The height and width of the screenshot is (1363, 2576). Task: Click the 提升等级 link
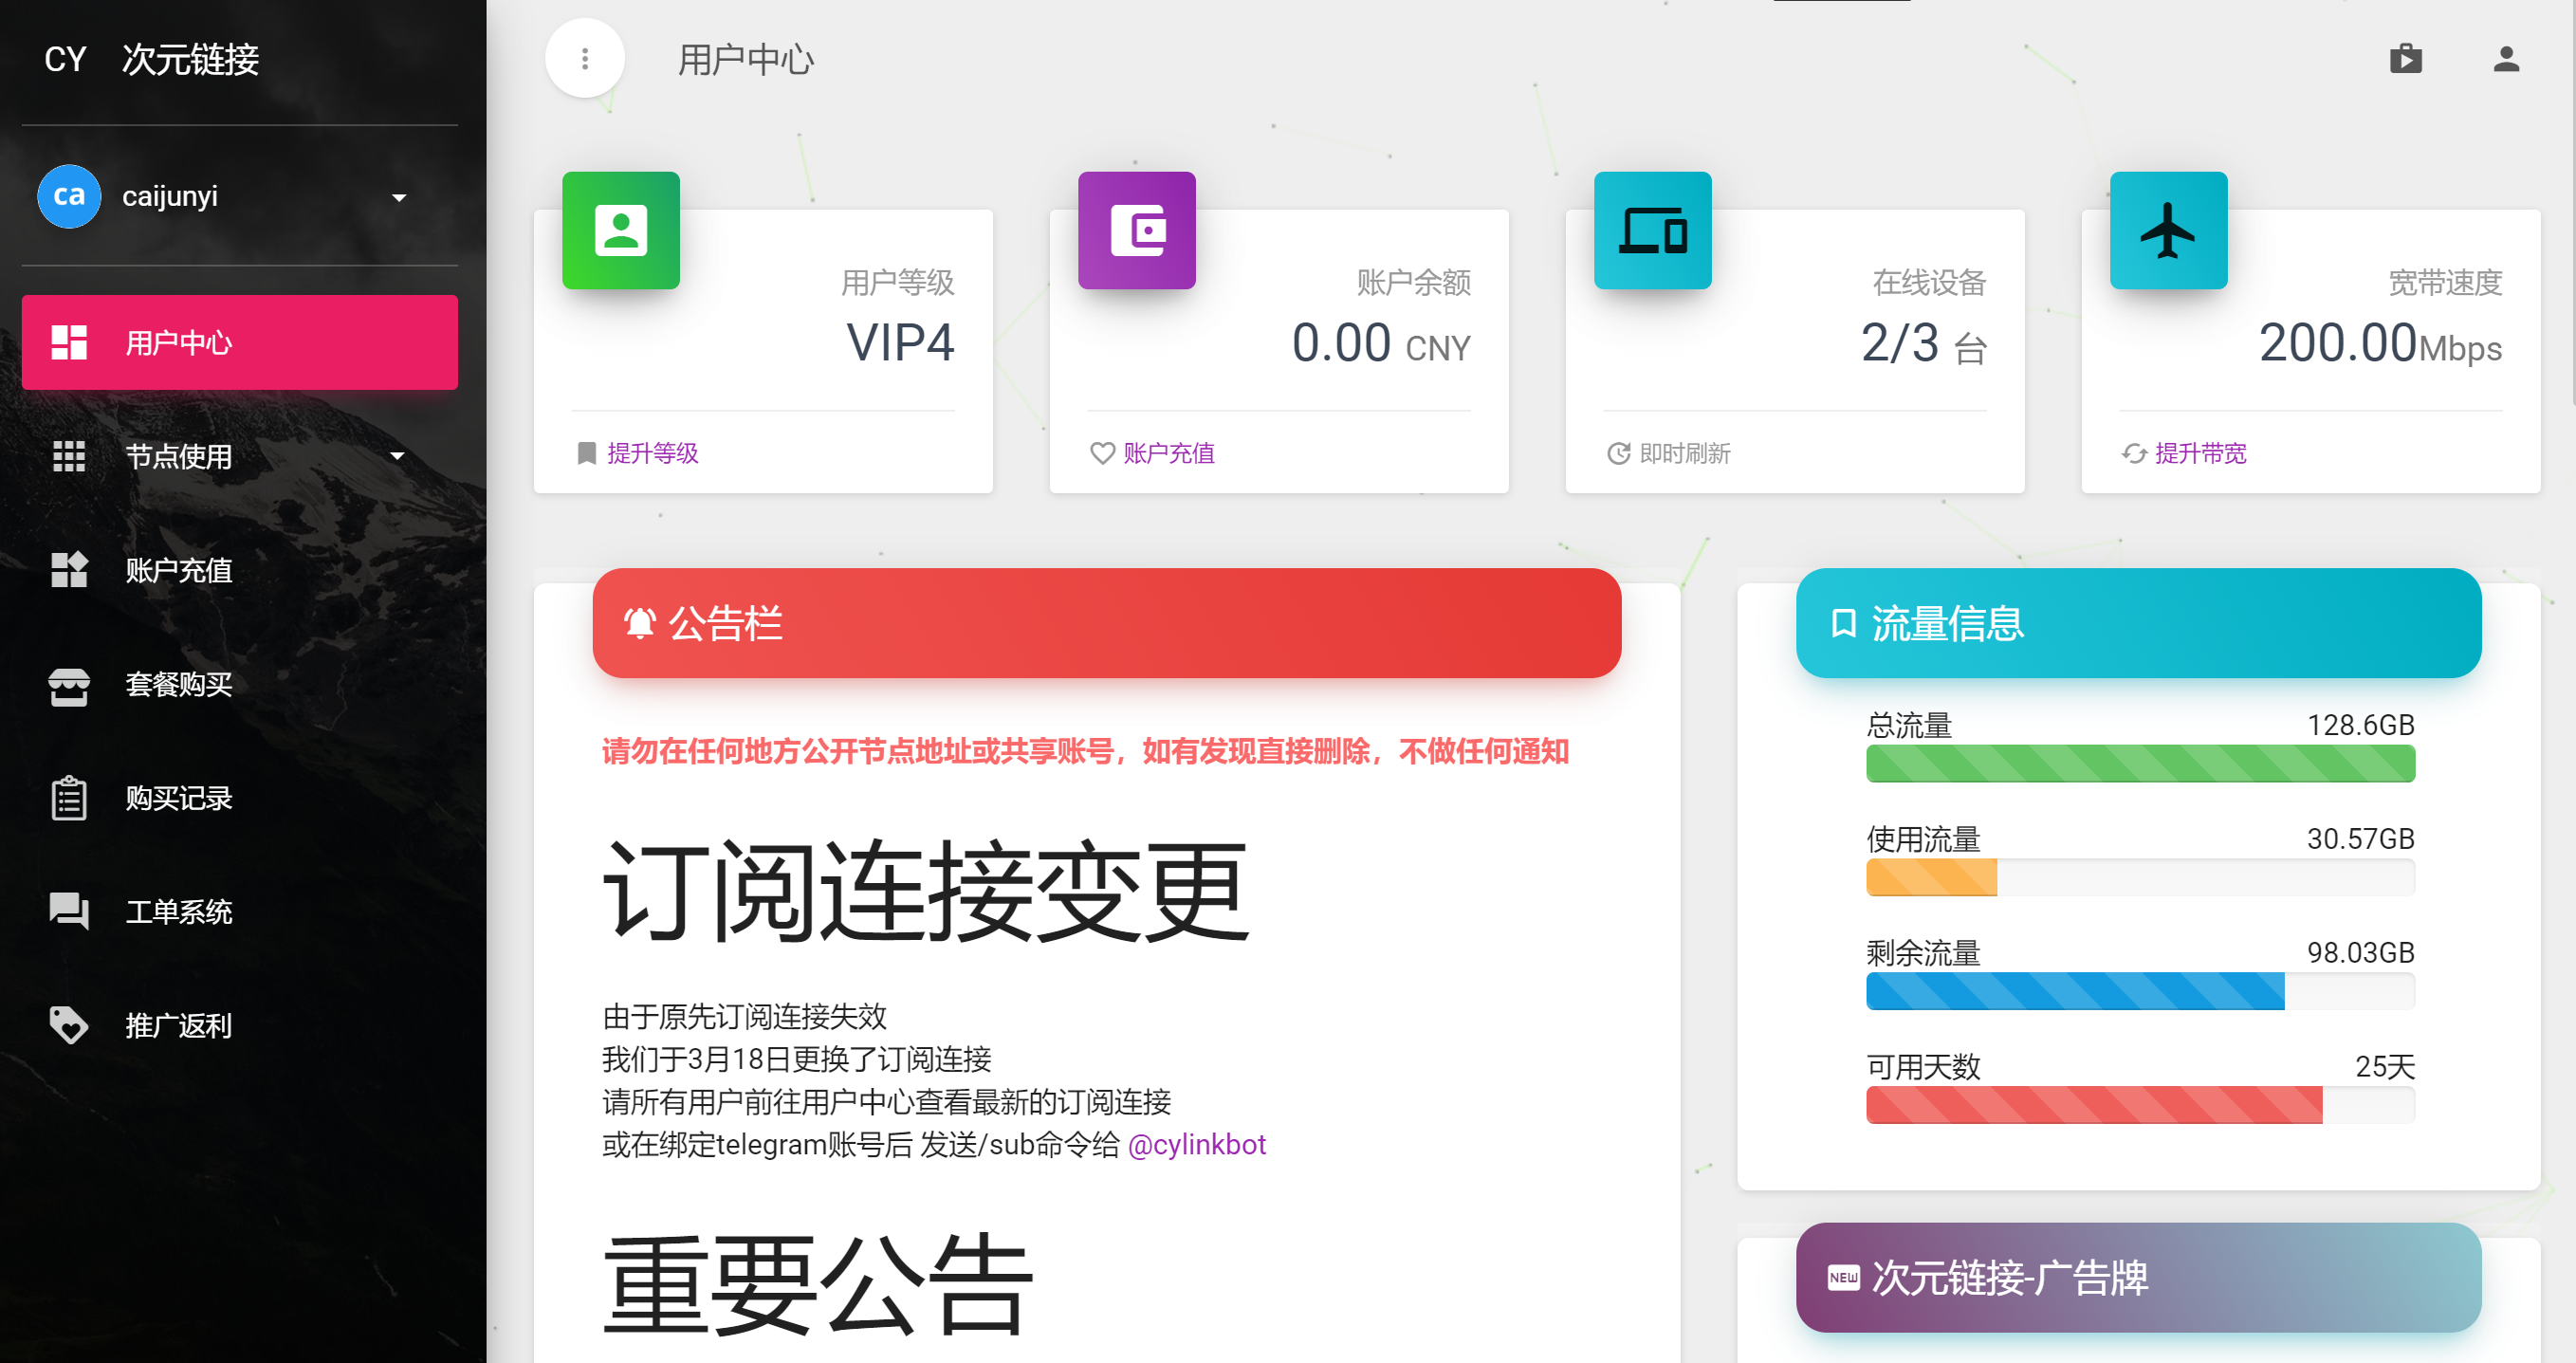coord(653,453)
